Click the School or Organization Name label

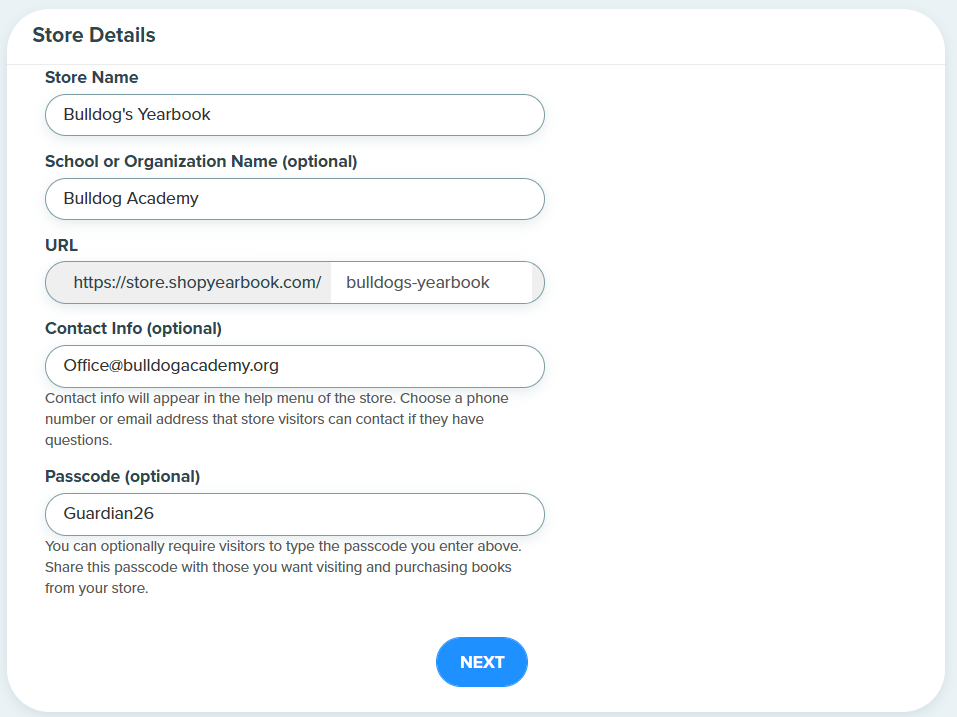(x=201, y=162)
